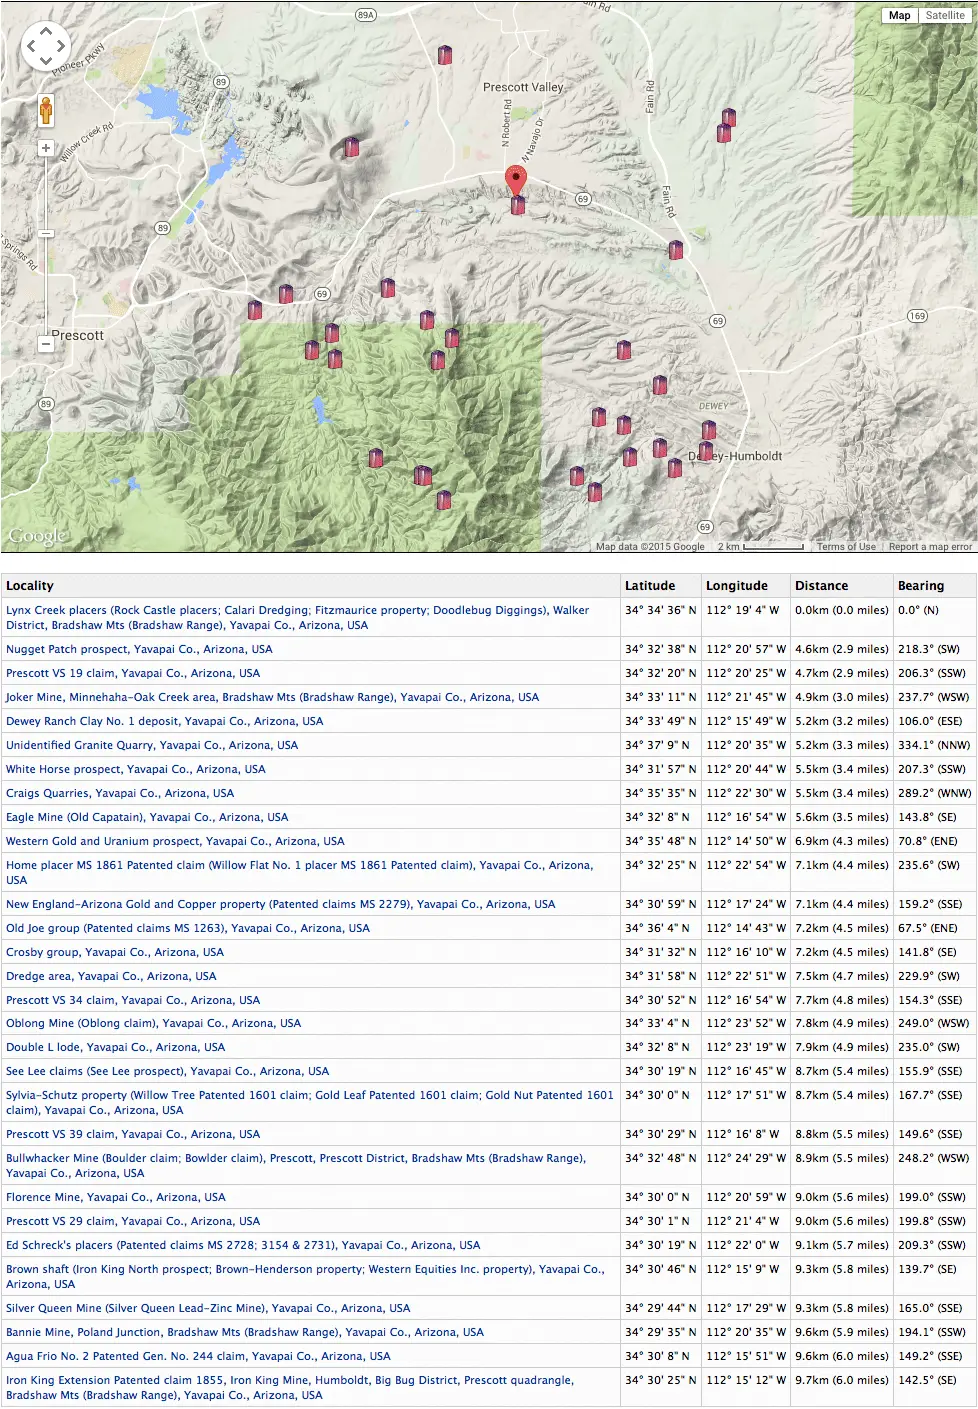The width and height of the screenshot is (978, 1409).
Task: Switch to Map view
Action: click(x=900, y=15)
